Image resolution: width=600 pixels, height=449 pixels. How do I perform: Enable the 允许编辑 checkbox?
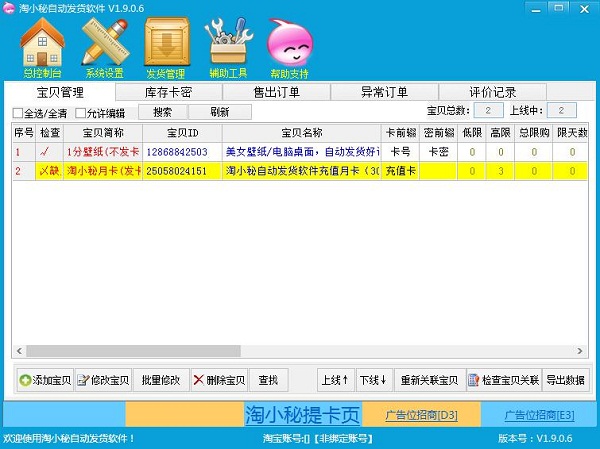80,113
